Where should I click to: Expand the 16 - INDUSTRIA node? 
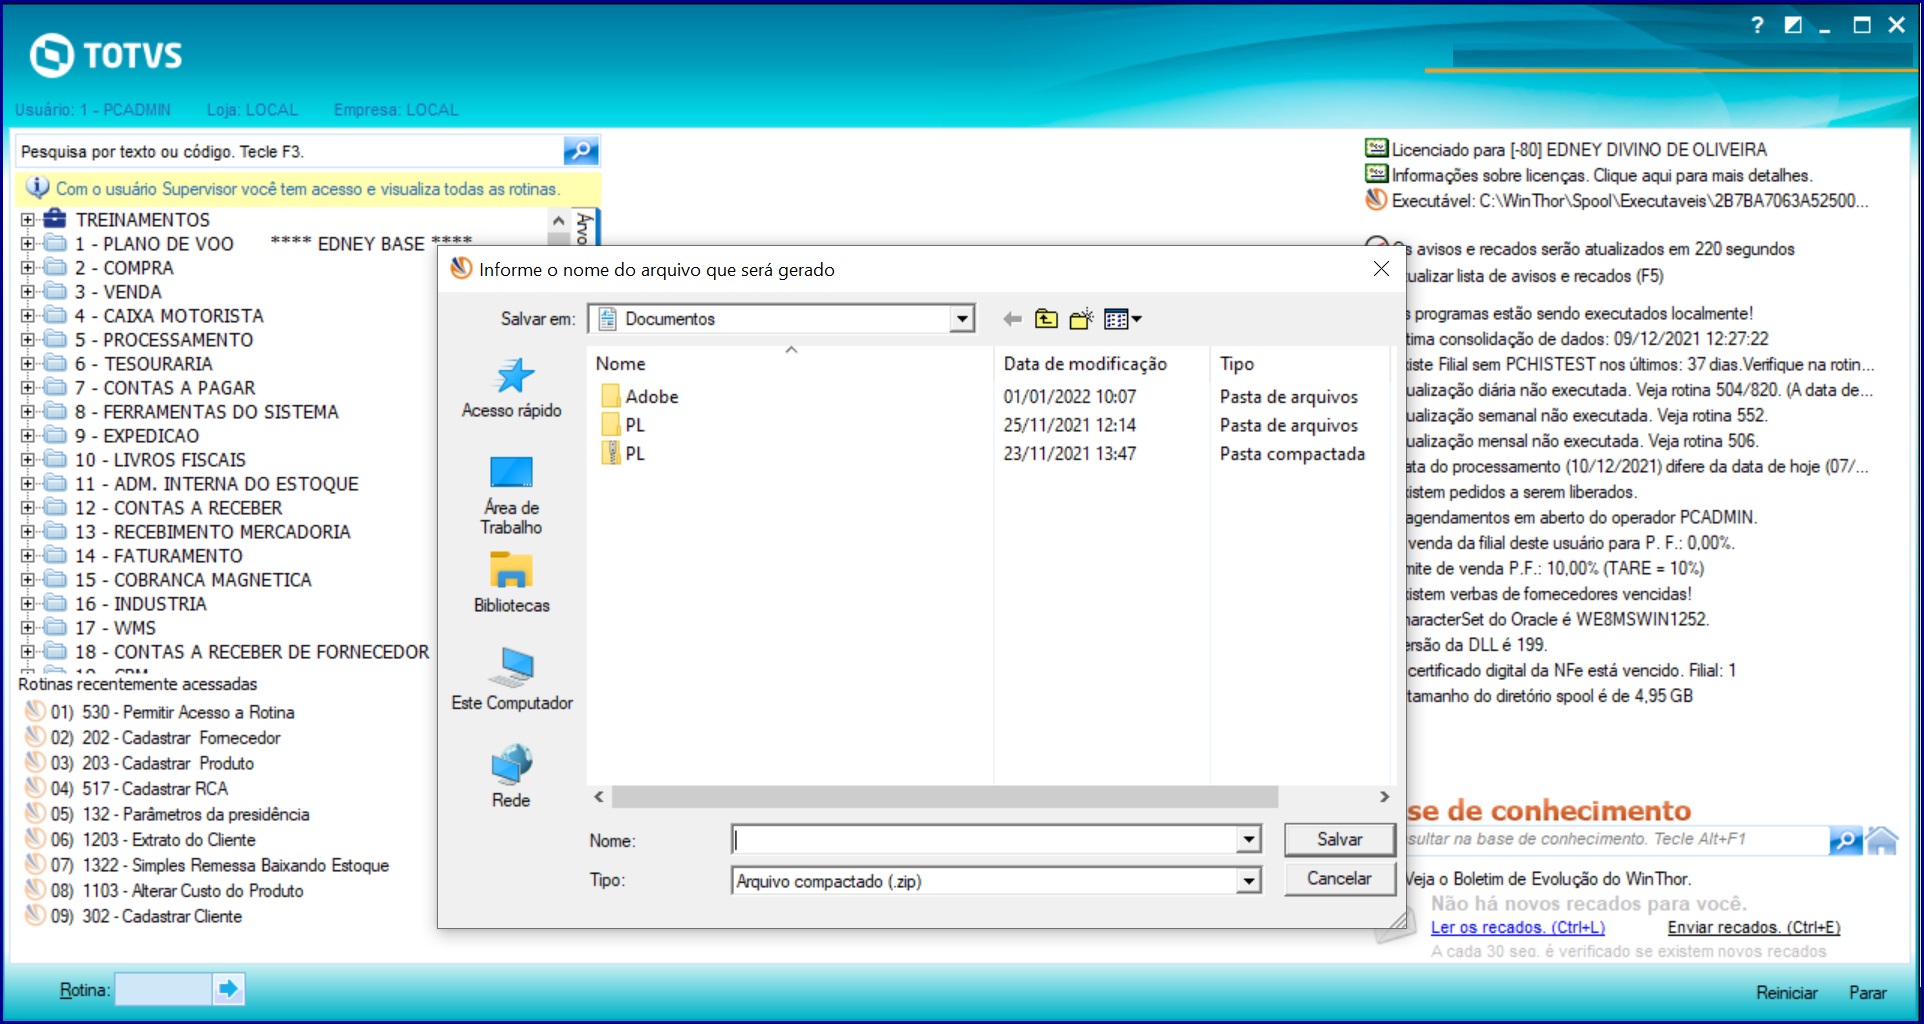pos(28,604)
